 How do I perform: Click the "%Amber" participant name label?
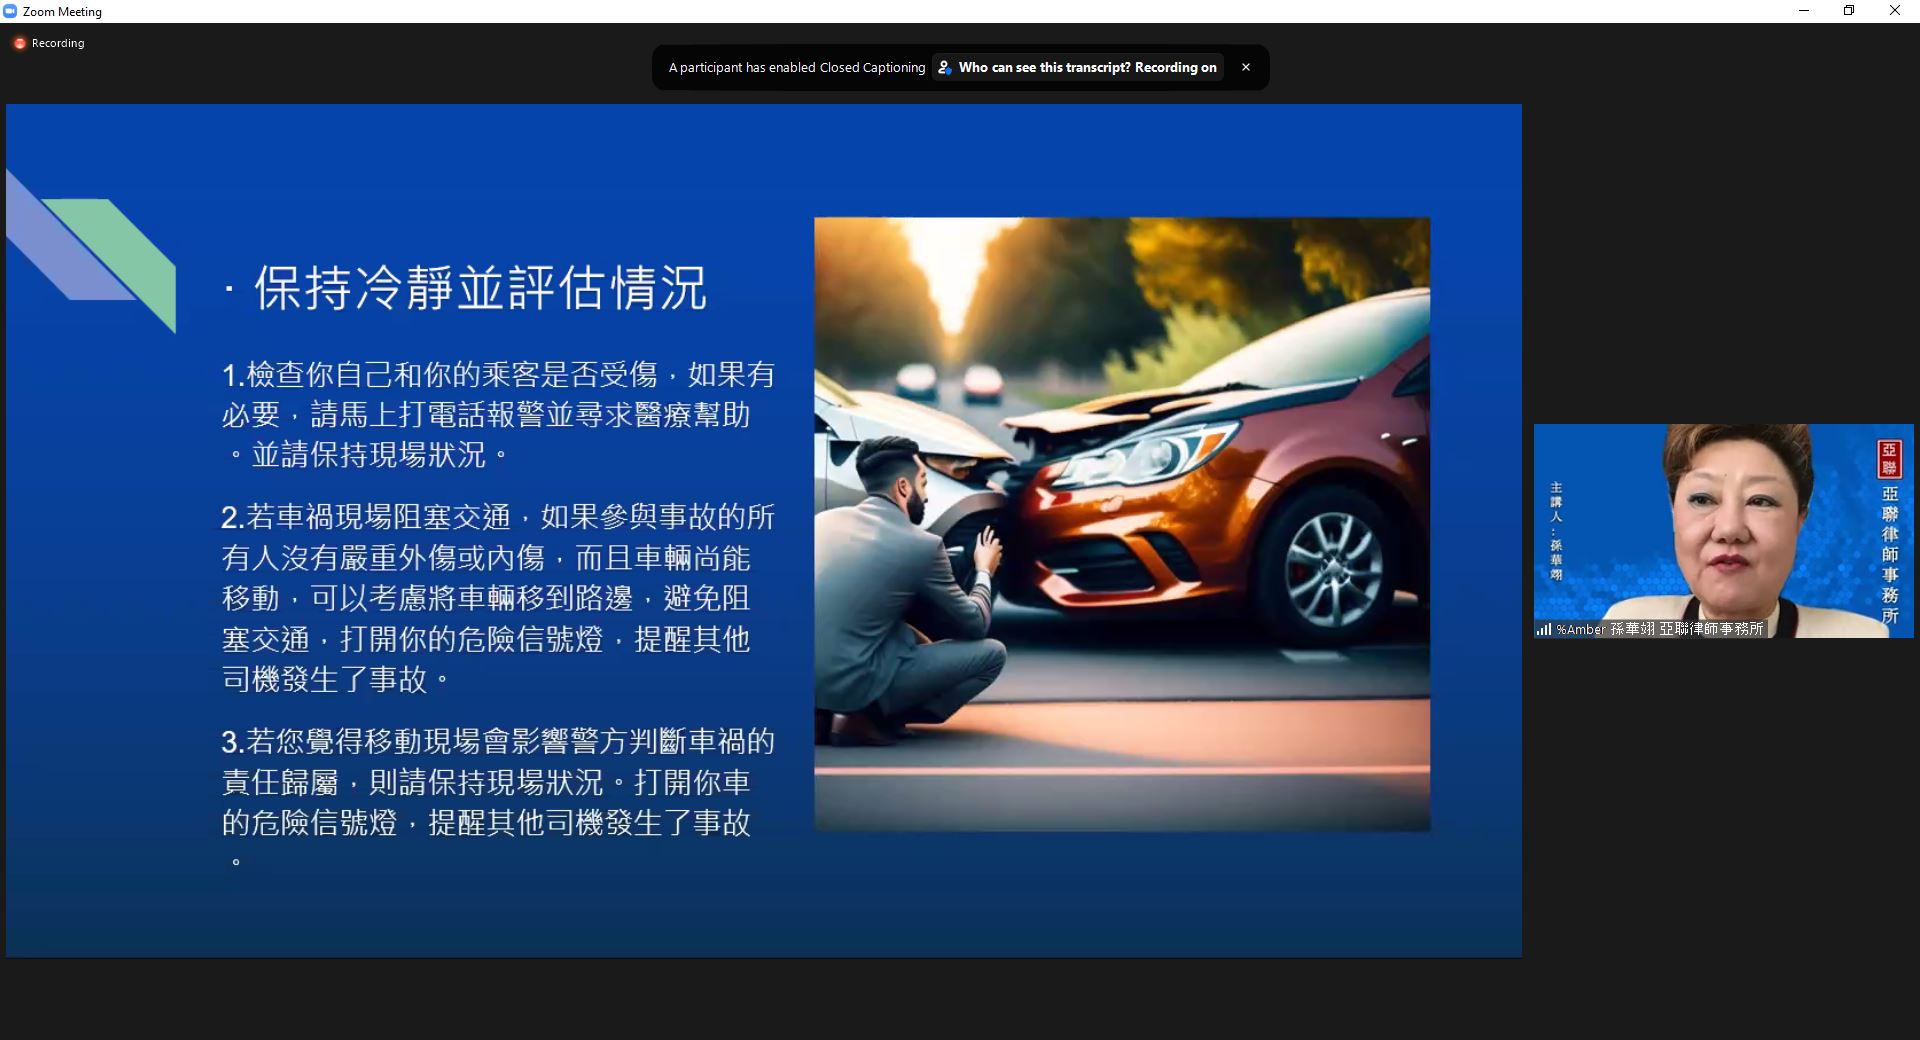[1580, 629]
